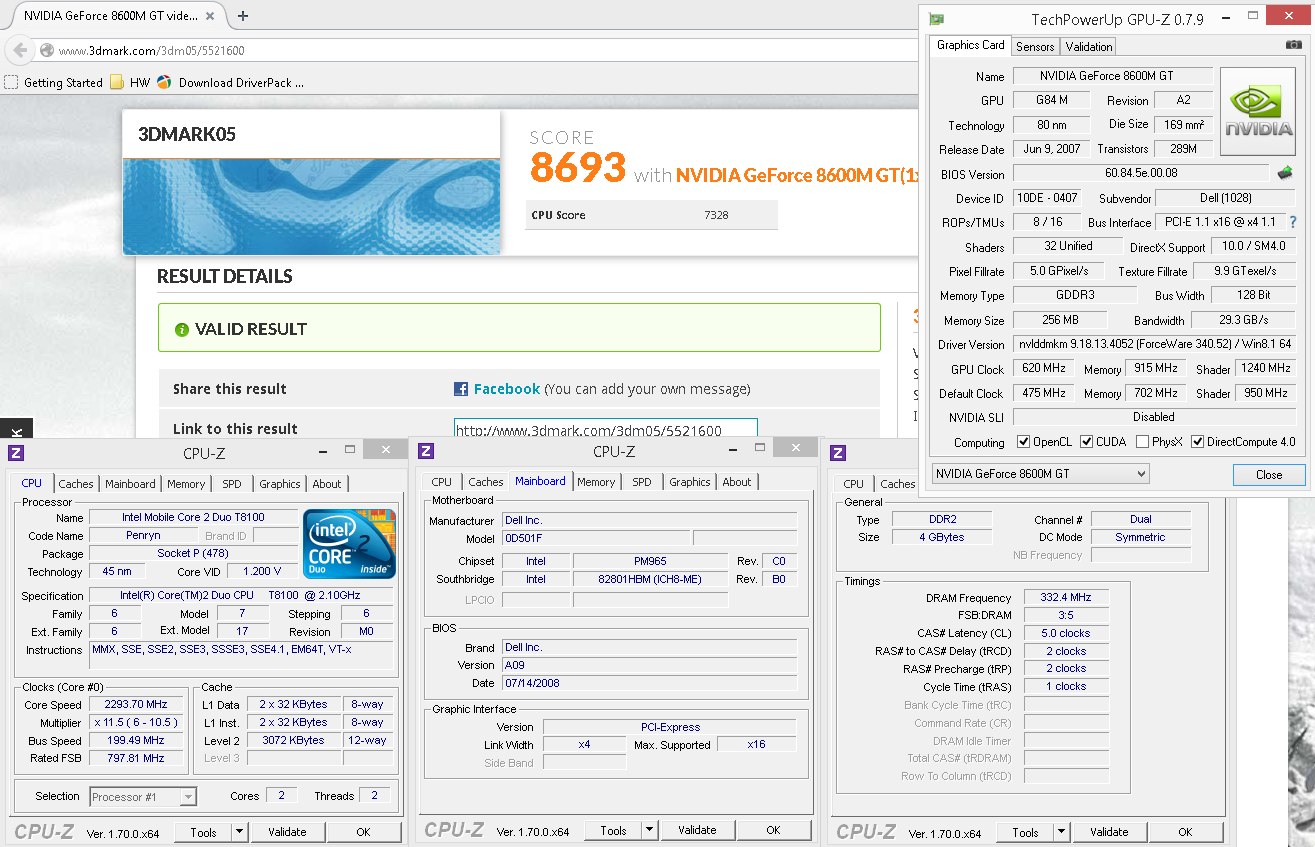Click the GPU-Z screenshot camera icon
Screen dimensions: 1315x847
click(x=1293, y=45)
